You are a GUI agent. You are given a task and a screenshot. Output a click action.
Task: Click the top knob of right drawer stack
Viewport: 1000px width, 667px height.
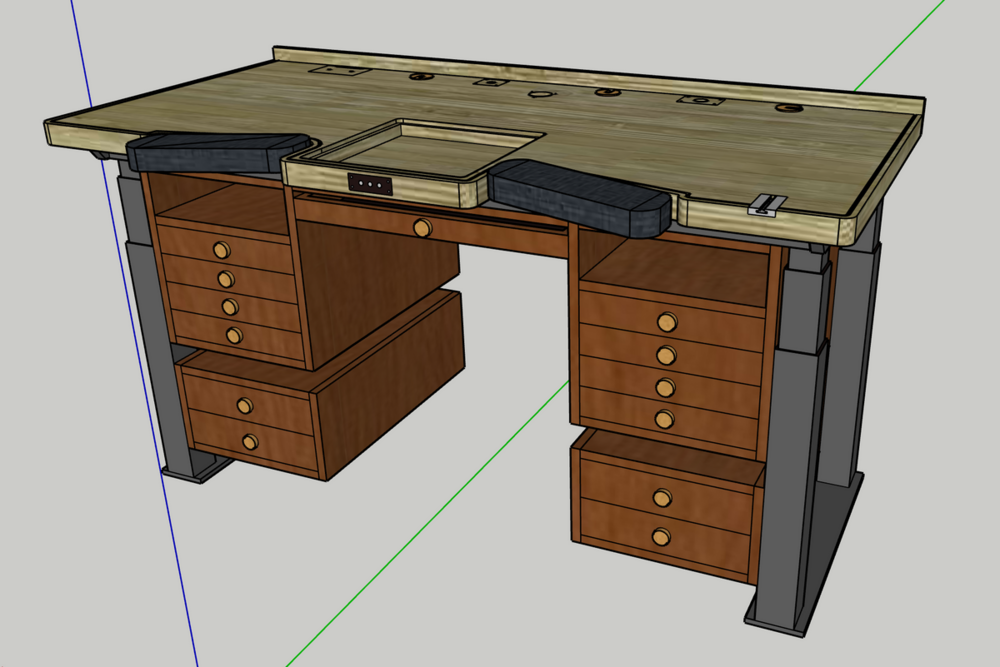tap(666, 321)
